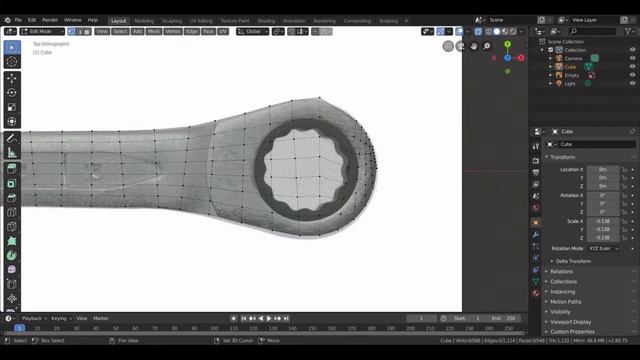Image resolution: width=640 pixels, height=360 pixels.
Task: Jump to the timeline start frame
Action: [244, 318]
